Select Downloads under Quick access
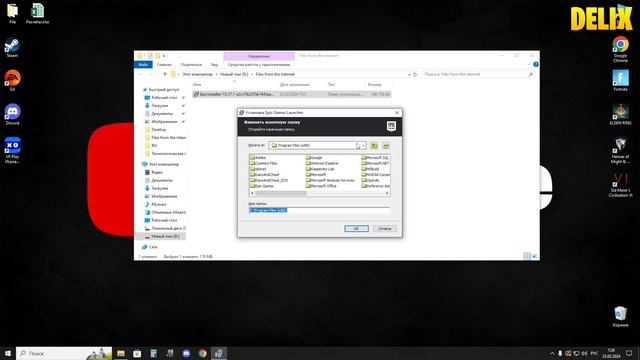Image resolution: width=640 pixels, height=360 pixels. click(x=160, y=106)
